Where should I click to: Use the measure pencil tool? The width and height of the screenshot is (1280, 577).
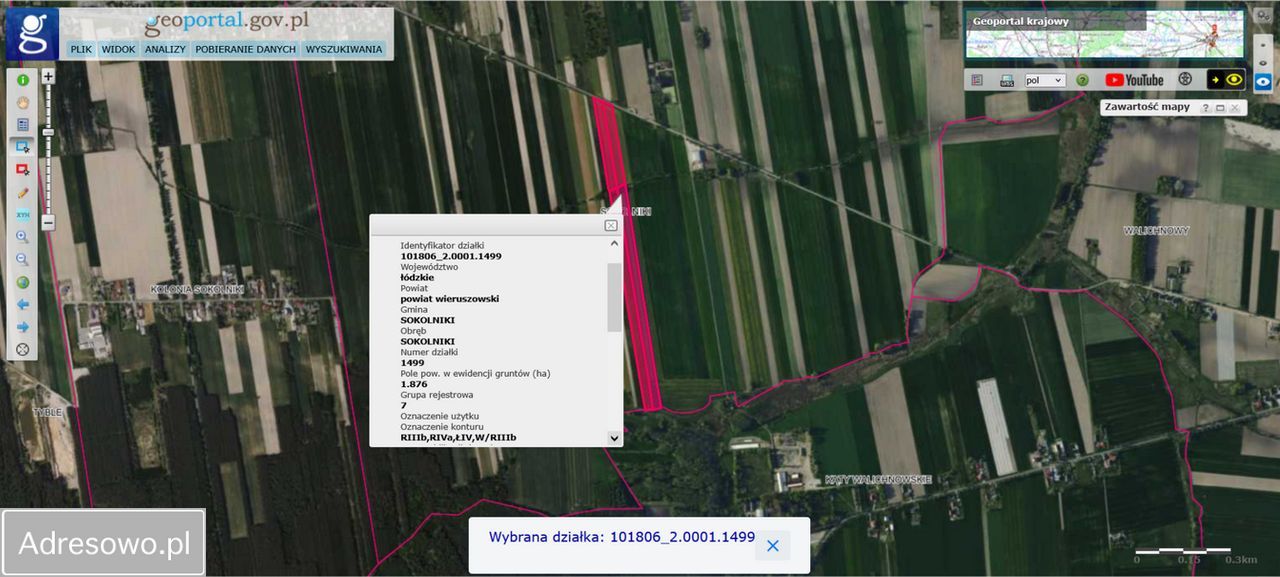(x=22, y=192)
